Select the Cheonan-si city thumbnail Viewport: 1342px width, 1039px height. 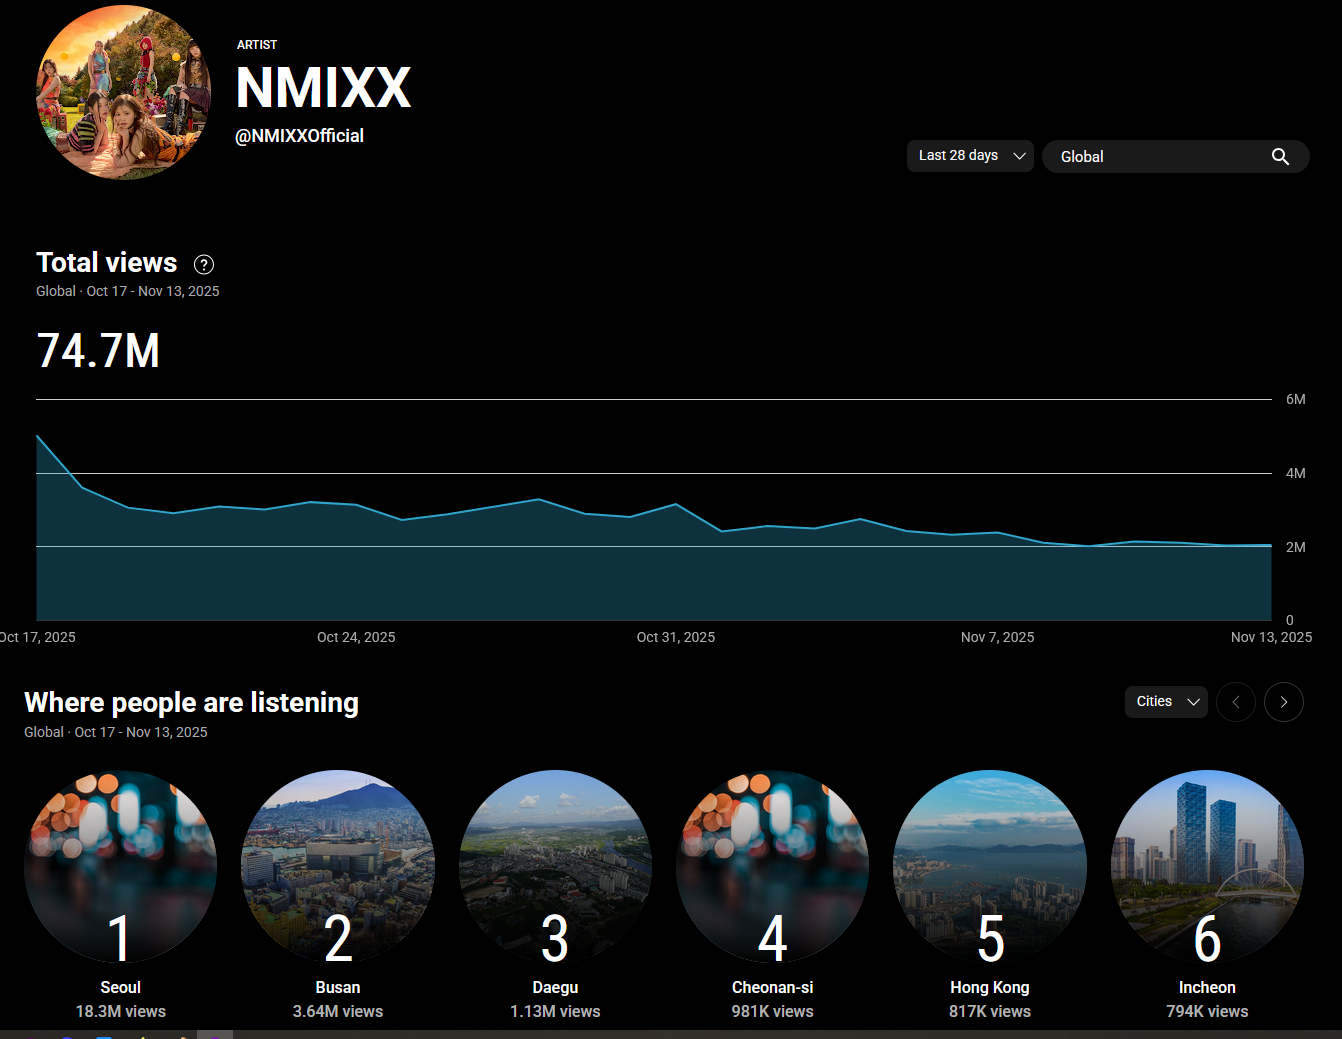tap(772, 866)
